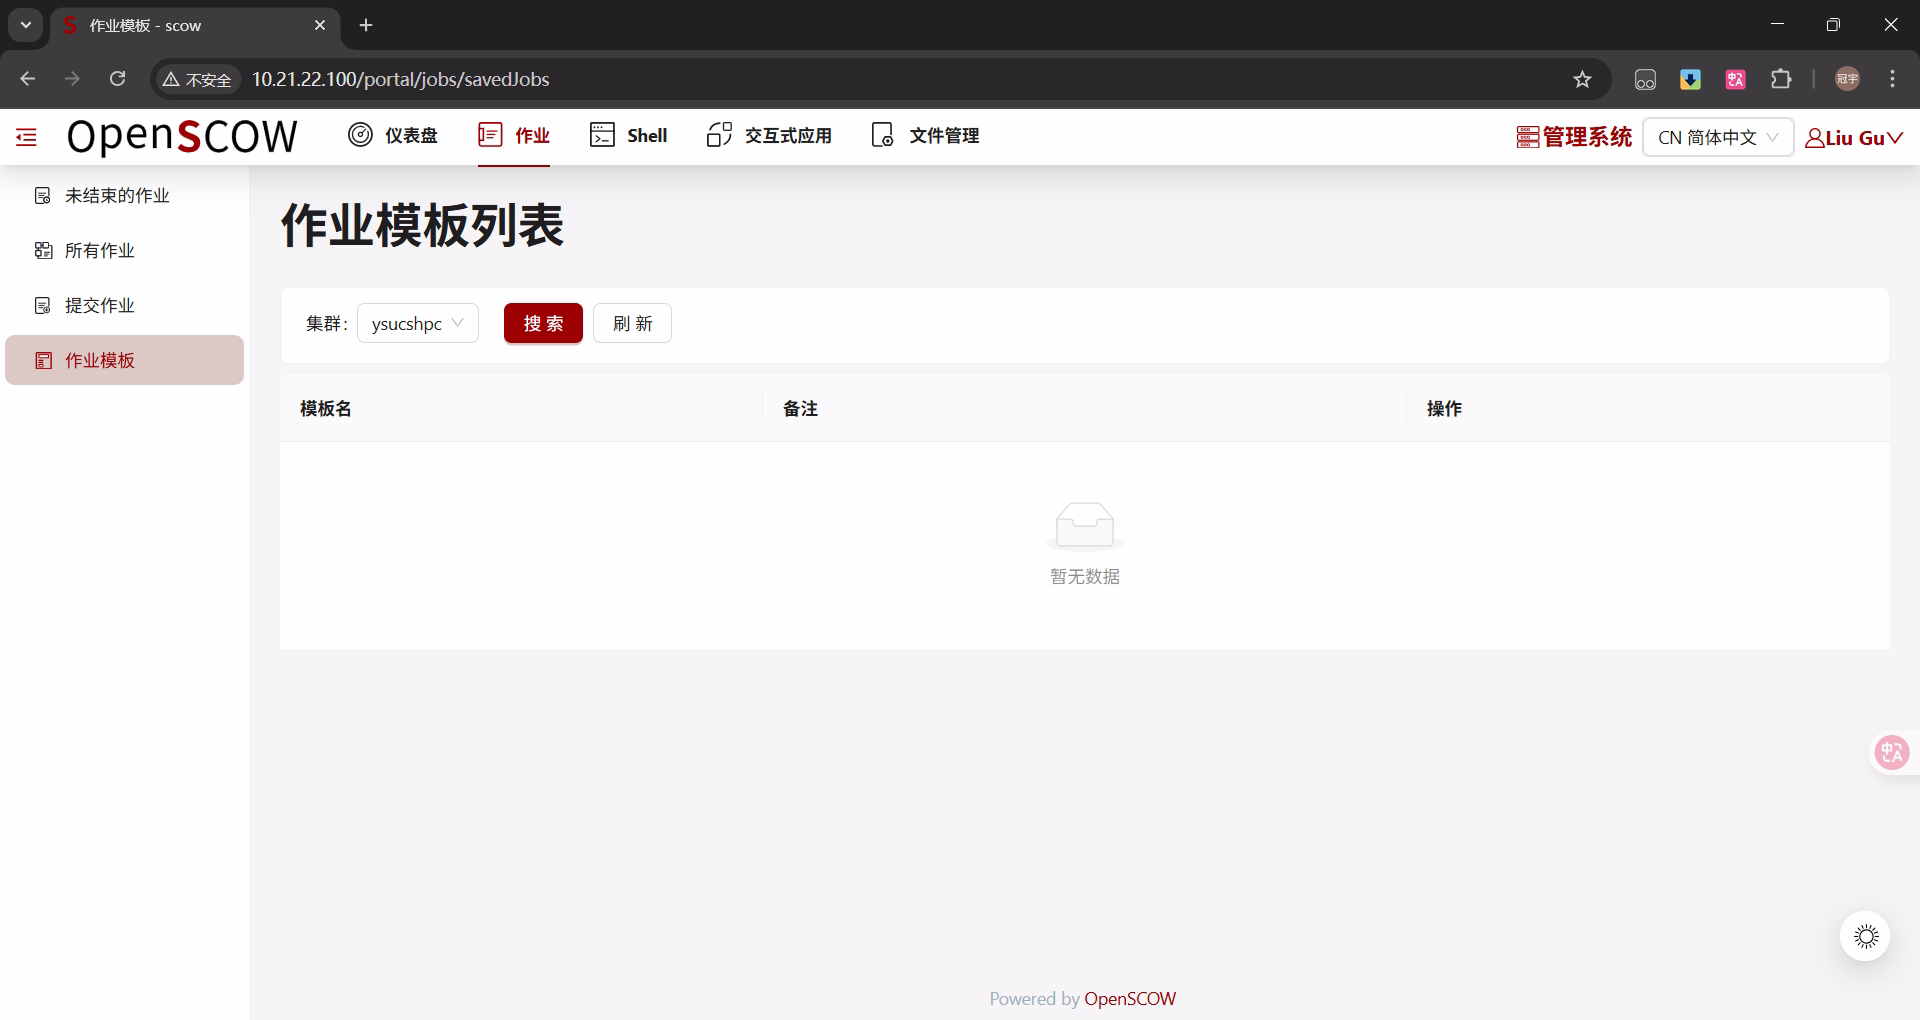
Task: Click inside the browser address bar
Action: coord(700,79)
